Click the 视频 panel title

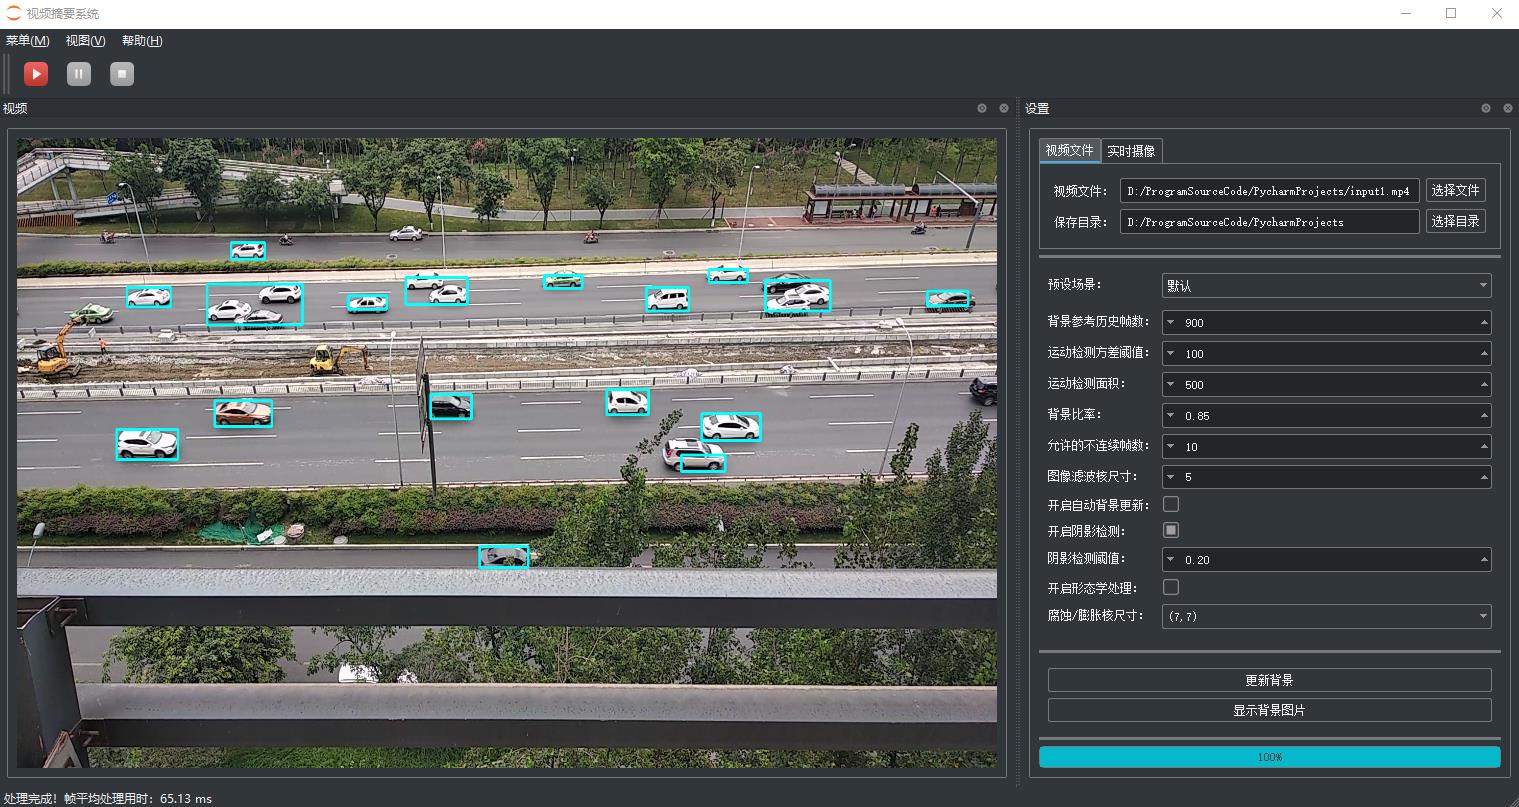[15, 108]
